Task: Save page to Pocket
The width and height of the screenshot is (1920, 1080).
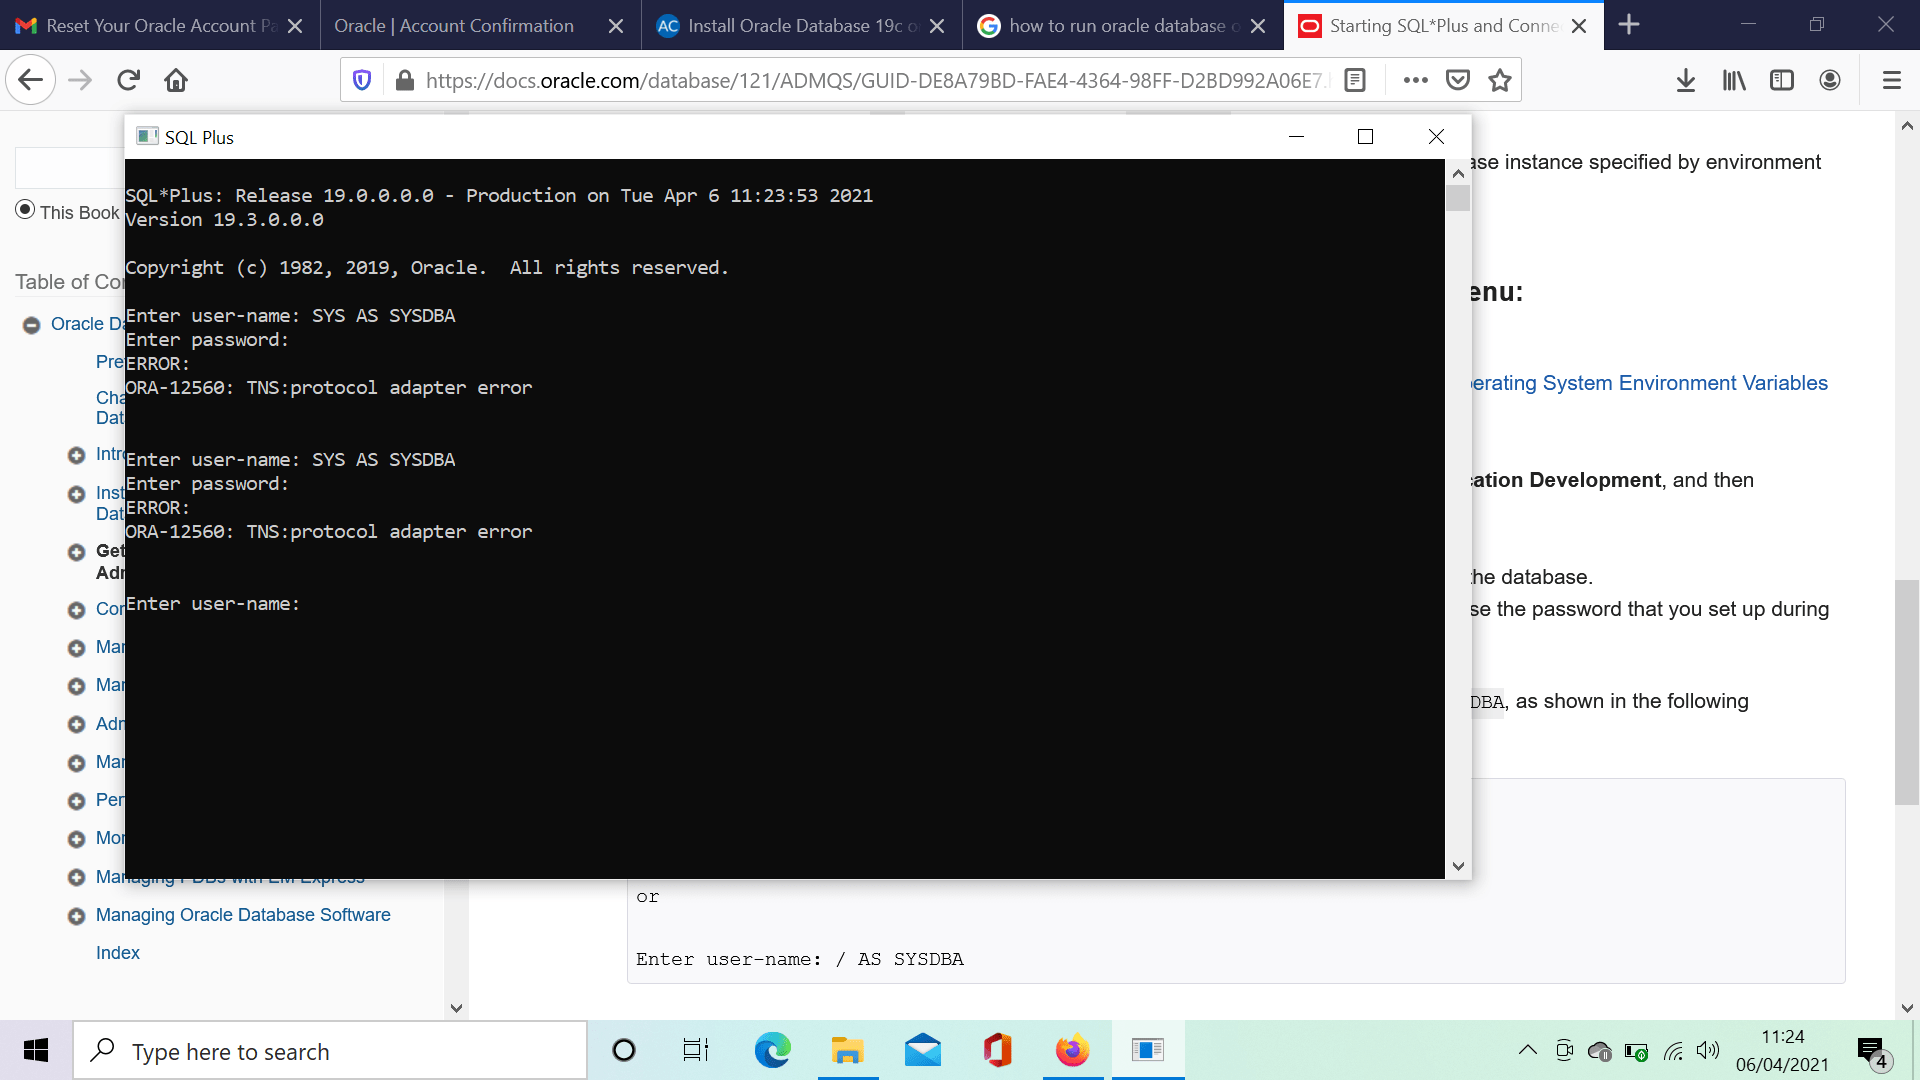Action: pyautogui.click(x=1458, y=80)
